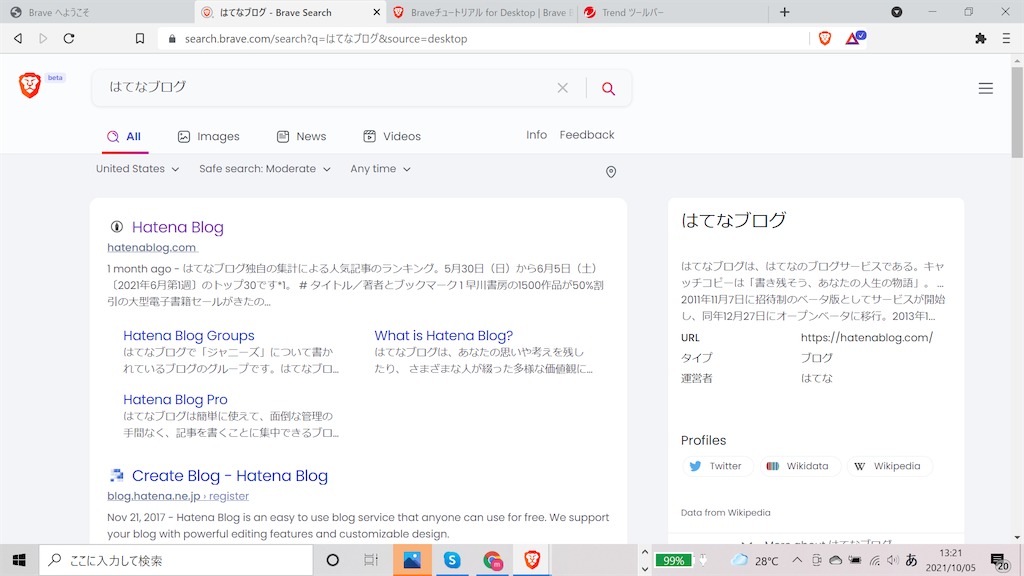Switch to the Images tab
This screenshot has width=1024, height=576.
pos(209,136)
